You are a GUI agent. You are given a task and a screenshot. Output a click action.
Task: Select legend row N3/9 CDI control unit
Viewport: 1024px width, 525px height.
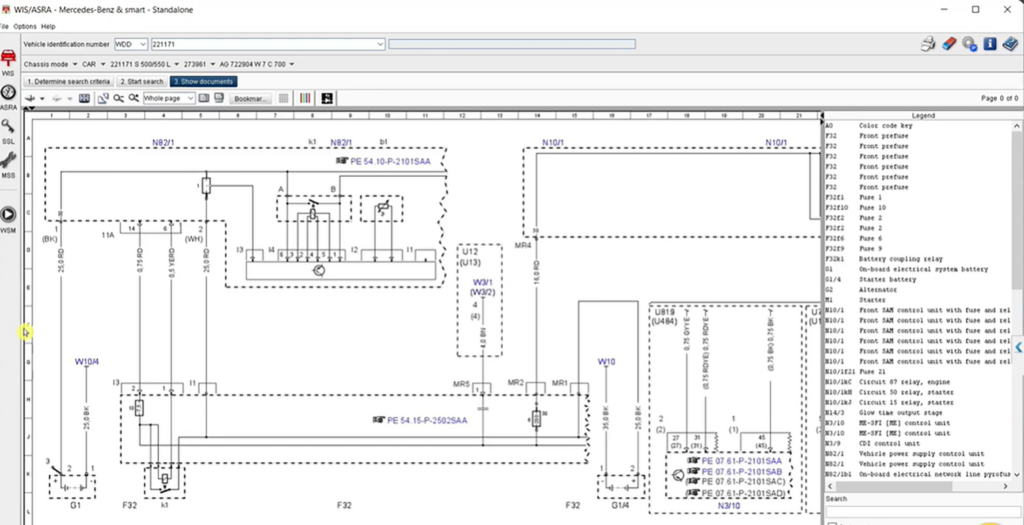pyautogui.click(x=918, y=443)
